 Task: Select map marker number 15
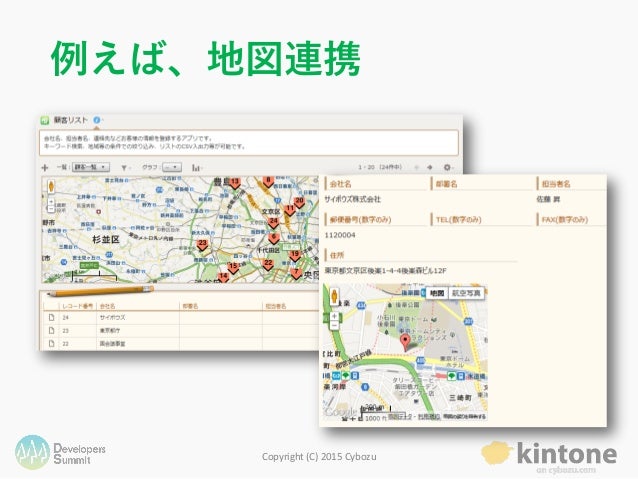(233, 267)
